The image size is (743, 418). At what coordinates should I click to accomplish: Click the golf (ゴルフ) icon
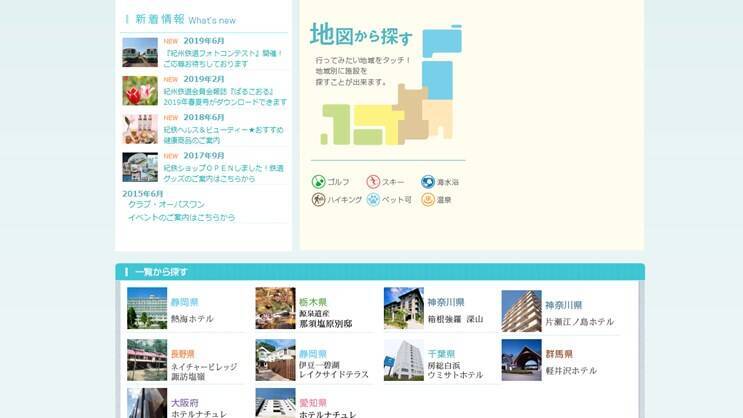(x=318, y=182)
